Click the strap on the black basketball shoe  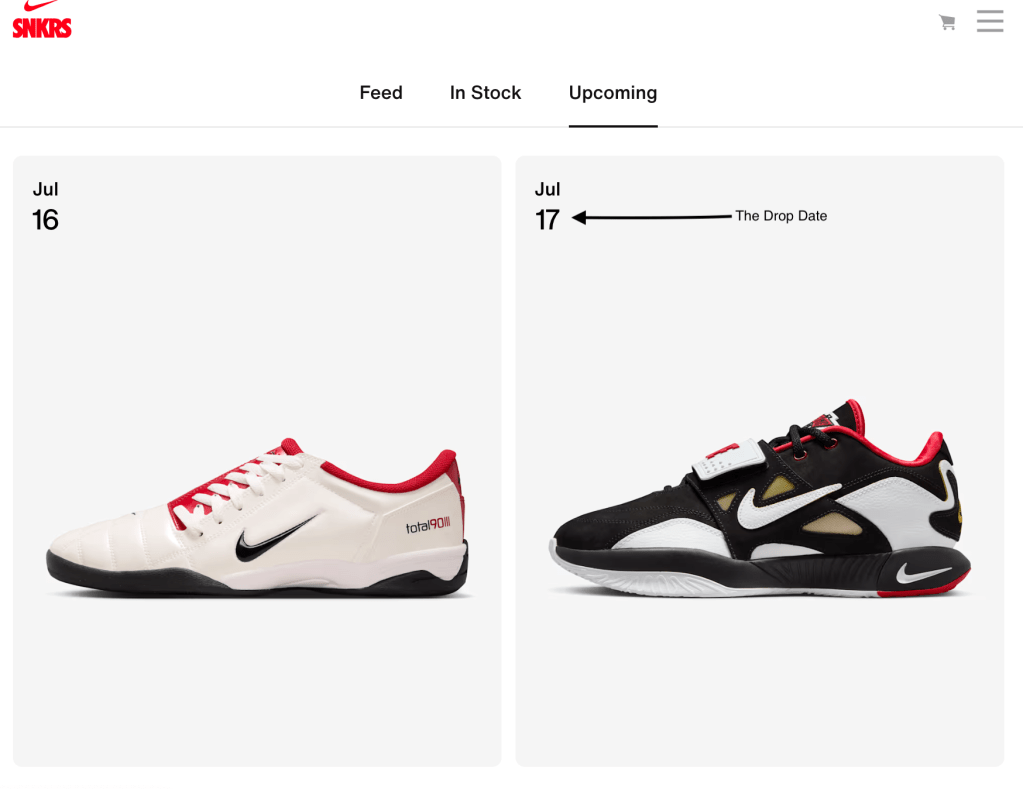(728, 460)
